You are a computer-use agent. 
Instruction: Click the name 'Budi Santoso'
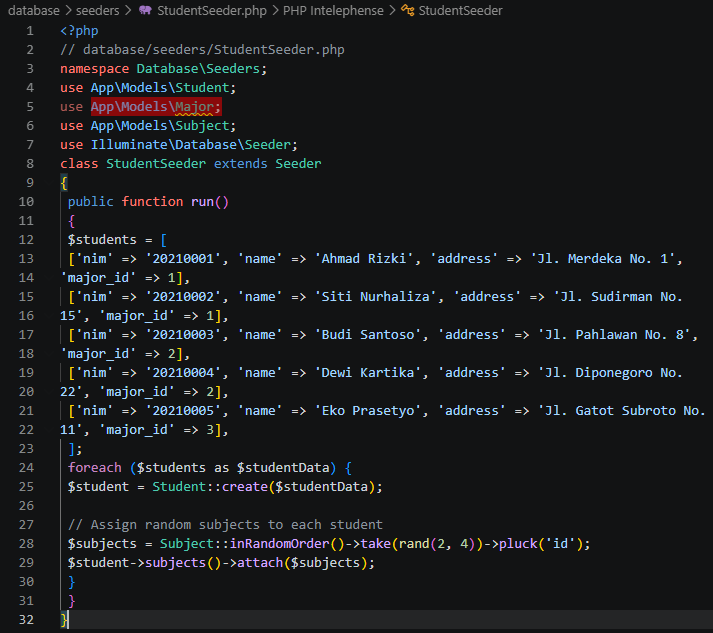[x=367, y=335]
